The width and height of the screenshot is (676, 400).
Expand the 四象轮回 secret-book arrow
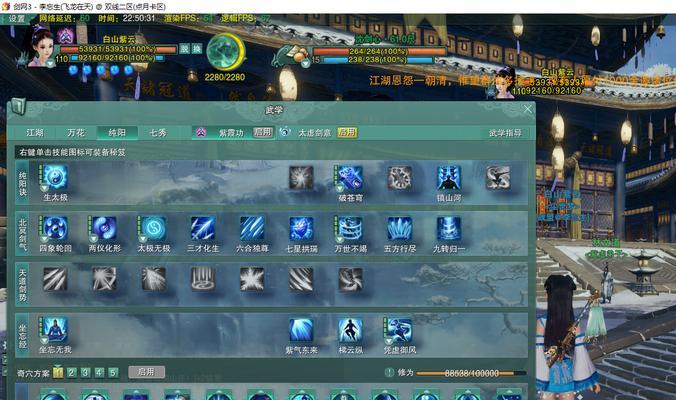coord(44,239)
